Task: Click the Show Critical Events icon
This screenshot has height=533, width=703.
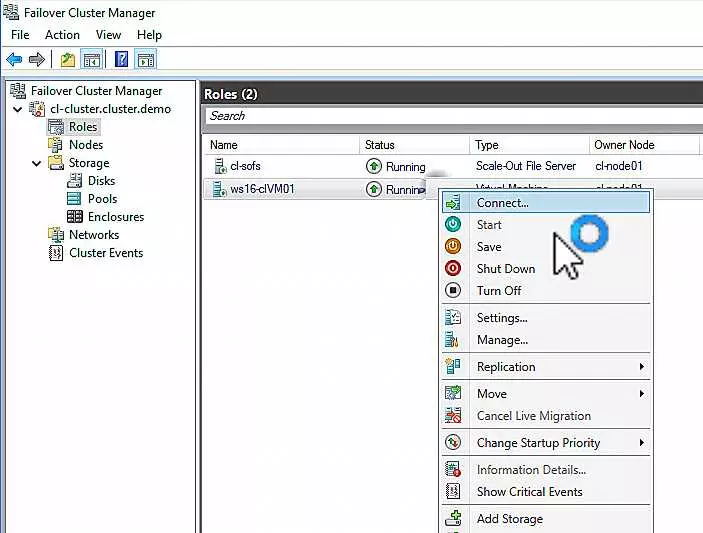Action: [x=453, y=491]
